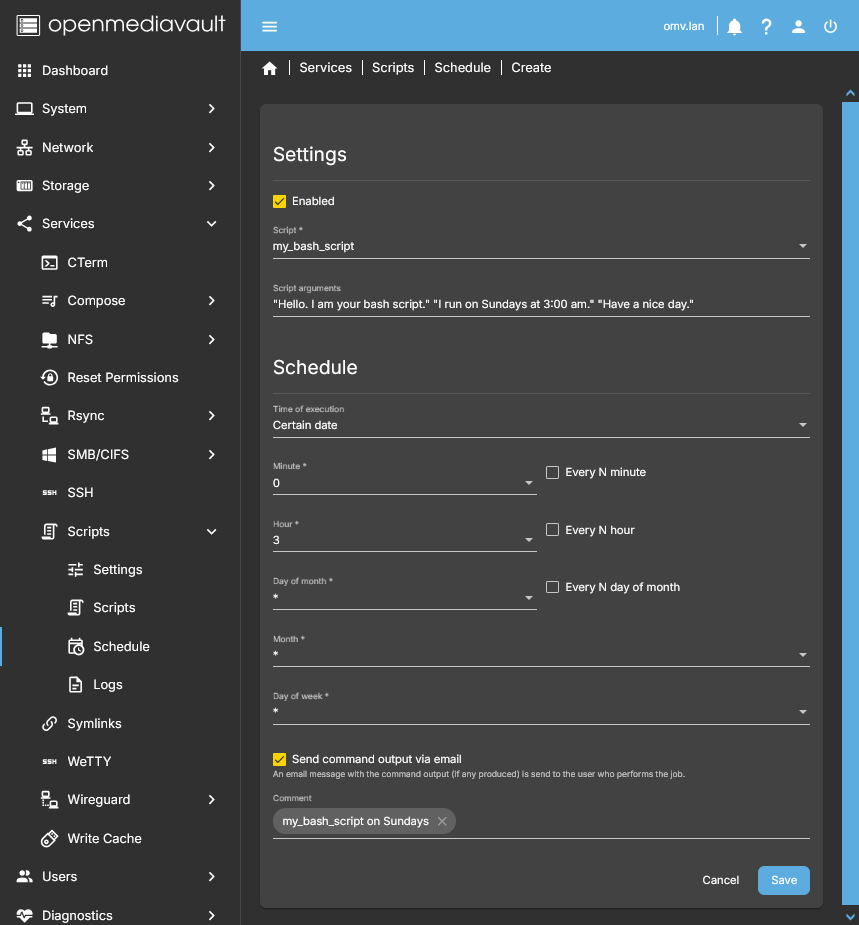Image resolution: width=859 pixels, height=925 pixels.
Task: Go to Dashboard in sidebar
Action: tap(74, 71)
